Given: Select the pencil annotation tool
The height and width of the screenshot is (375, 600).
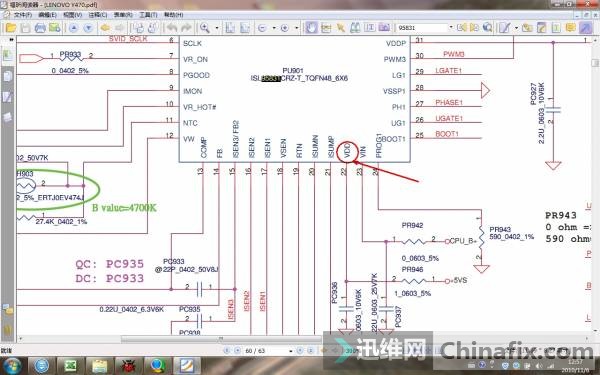Looking at the screenshot, I should pos(505,28).
